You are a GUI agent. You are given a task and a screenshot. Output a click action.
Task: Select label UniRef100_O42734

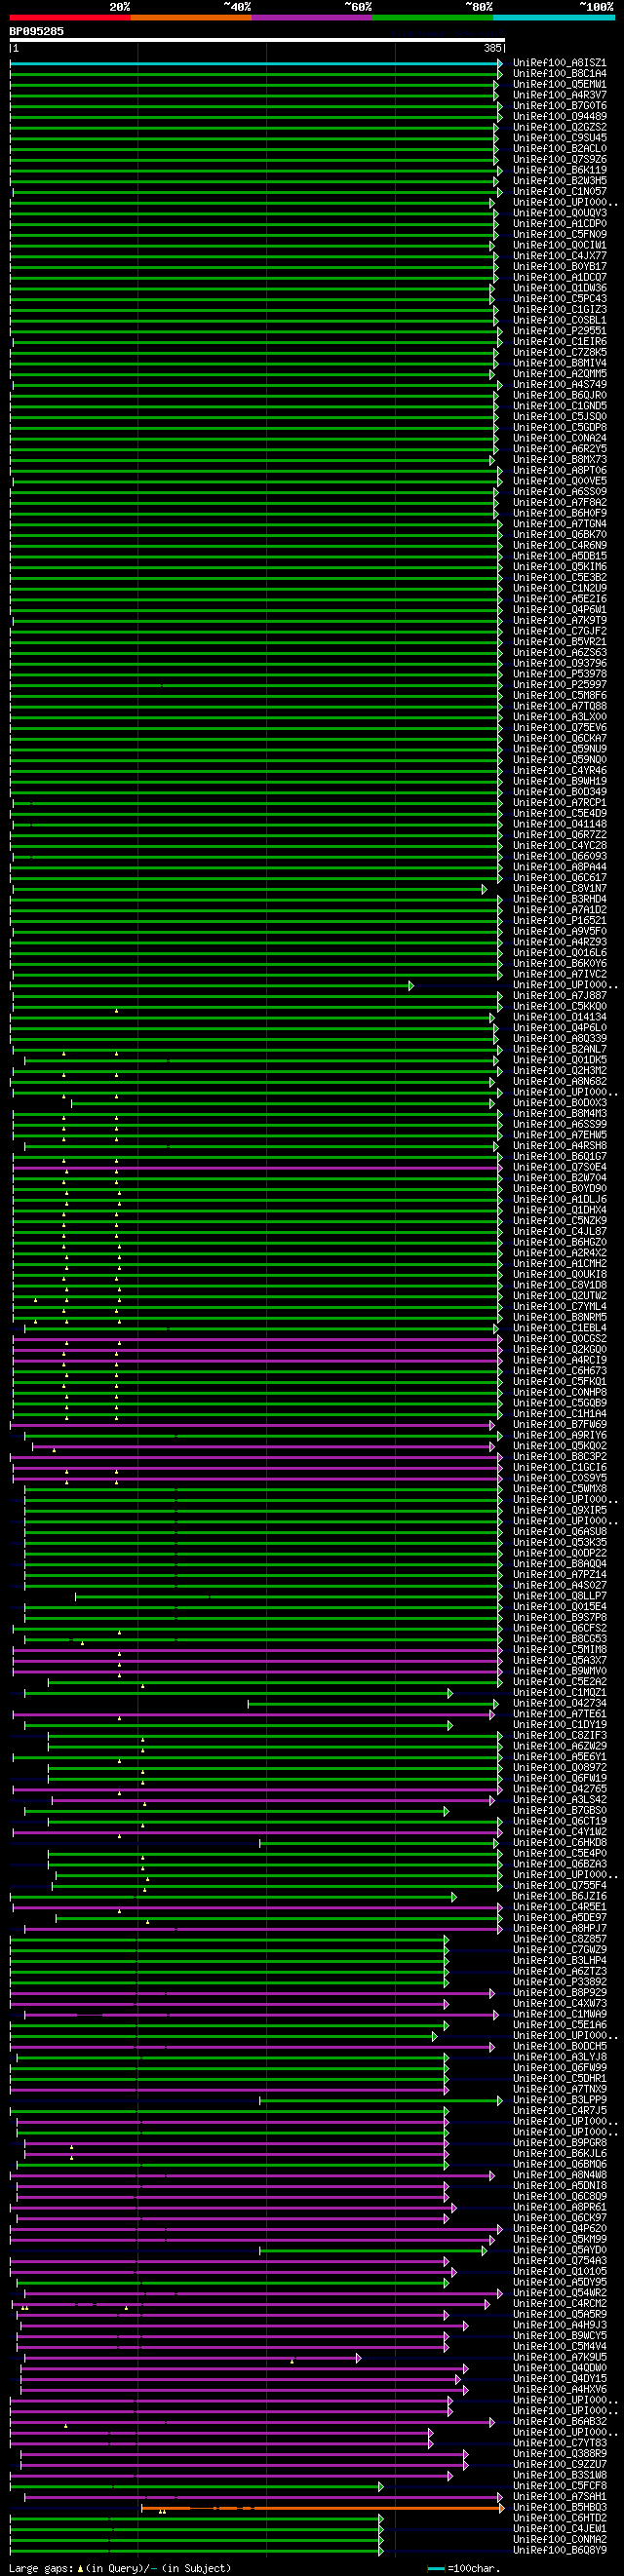pyautogui.click(x=560, y=1704)
